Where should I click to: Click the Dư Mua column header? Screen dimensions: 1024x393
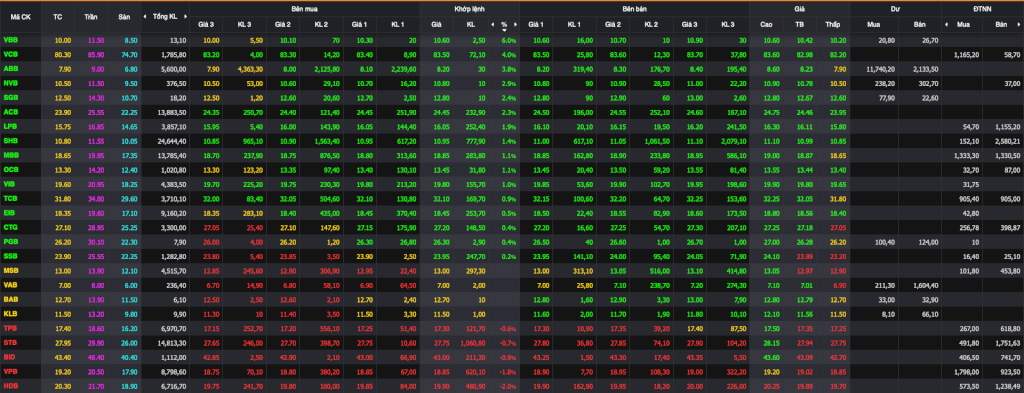pos(873,24)
